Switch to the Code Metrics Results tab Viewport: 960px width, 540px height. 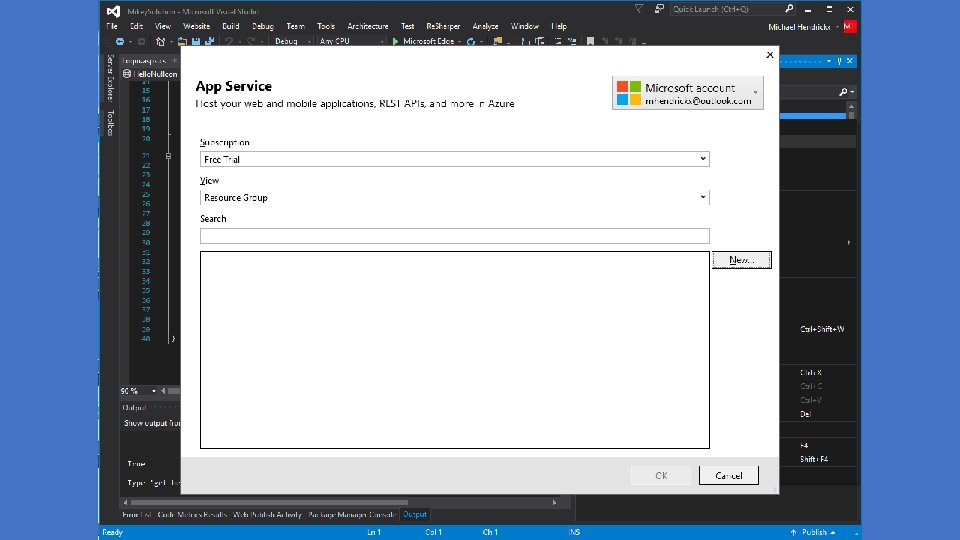192,515
